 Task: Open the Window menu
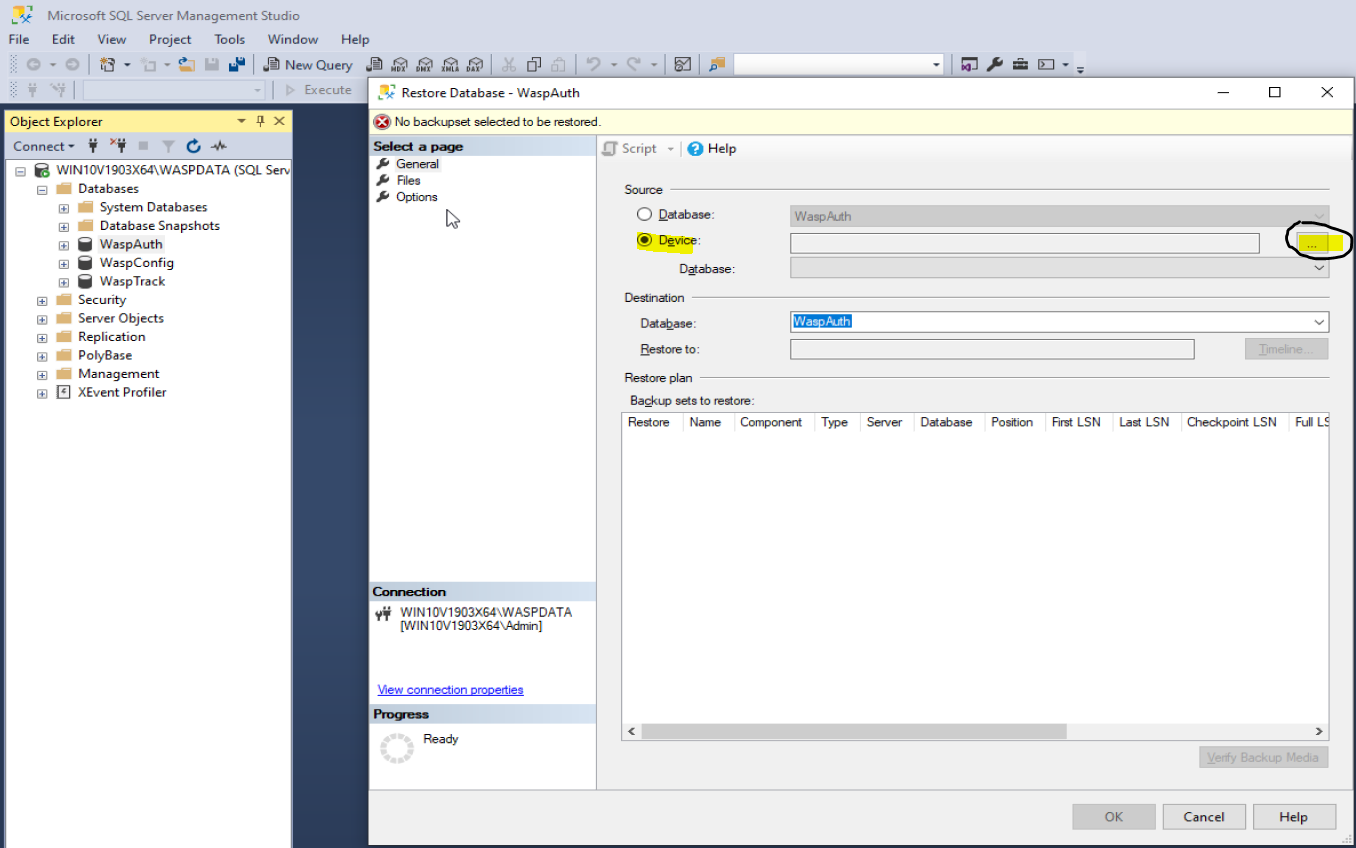293,39
